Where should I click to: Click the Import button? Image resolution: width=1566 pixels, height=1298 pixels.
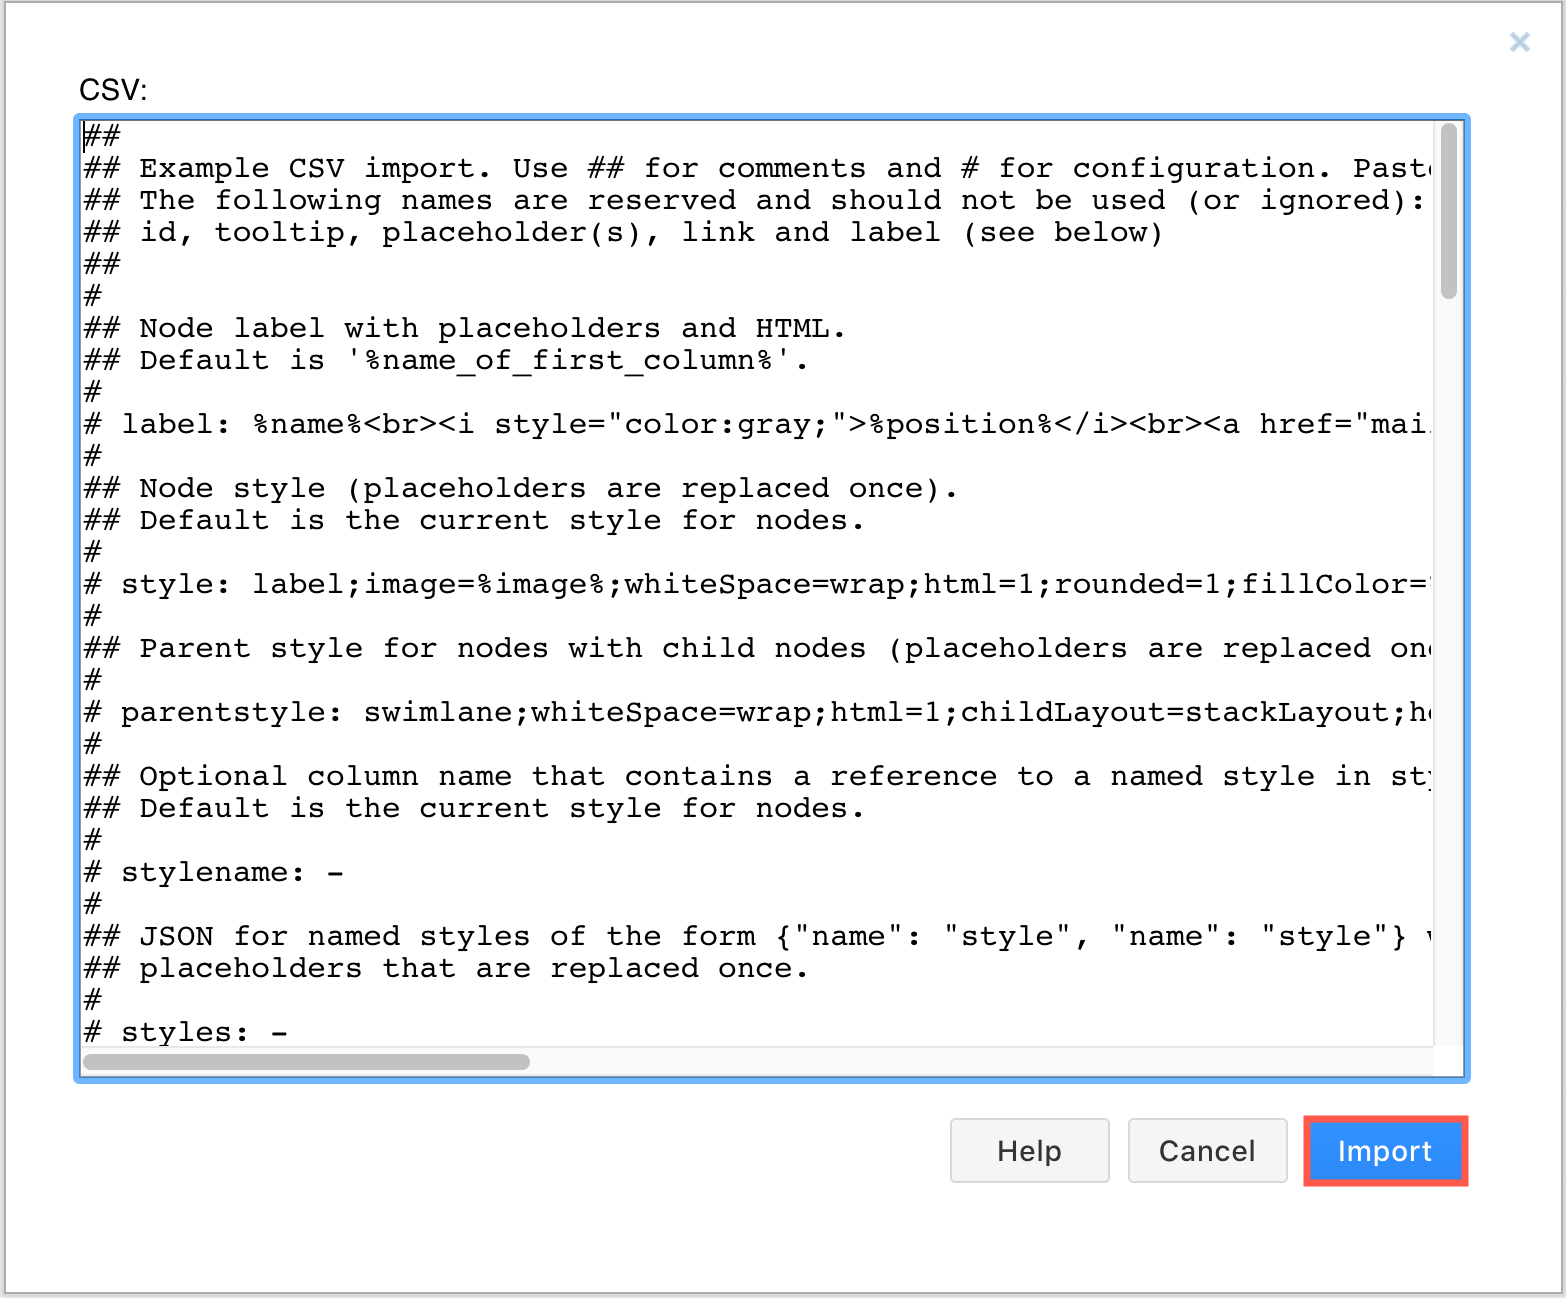pos(1385,1151)
